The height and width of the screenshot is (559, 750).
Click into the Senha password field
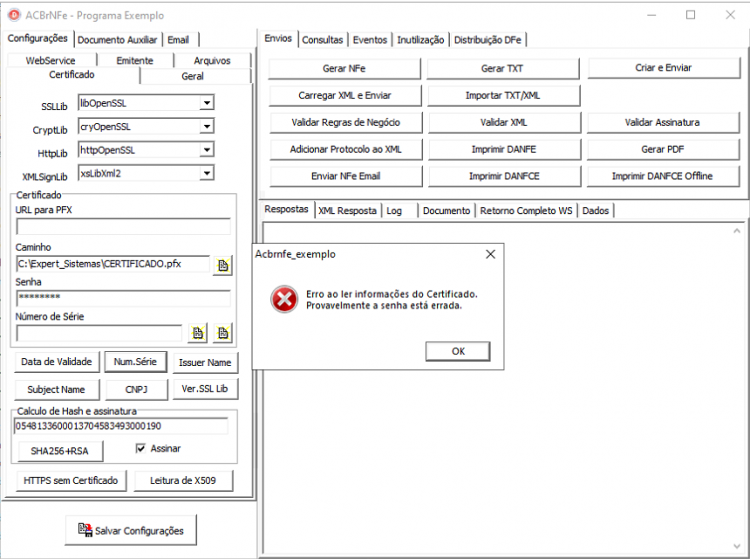(x=123, y=297)
